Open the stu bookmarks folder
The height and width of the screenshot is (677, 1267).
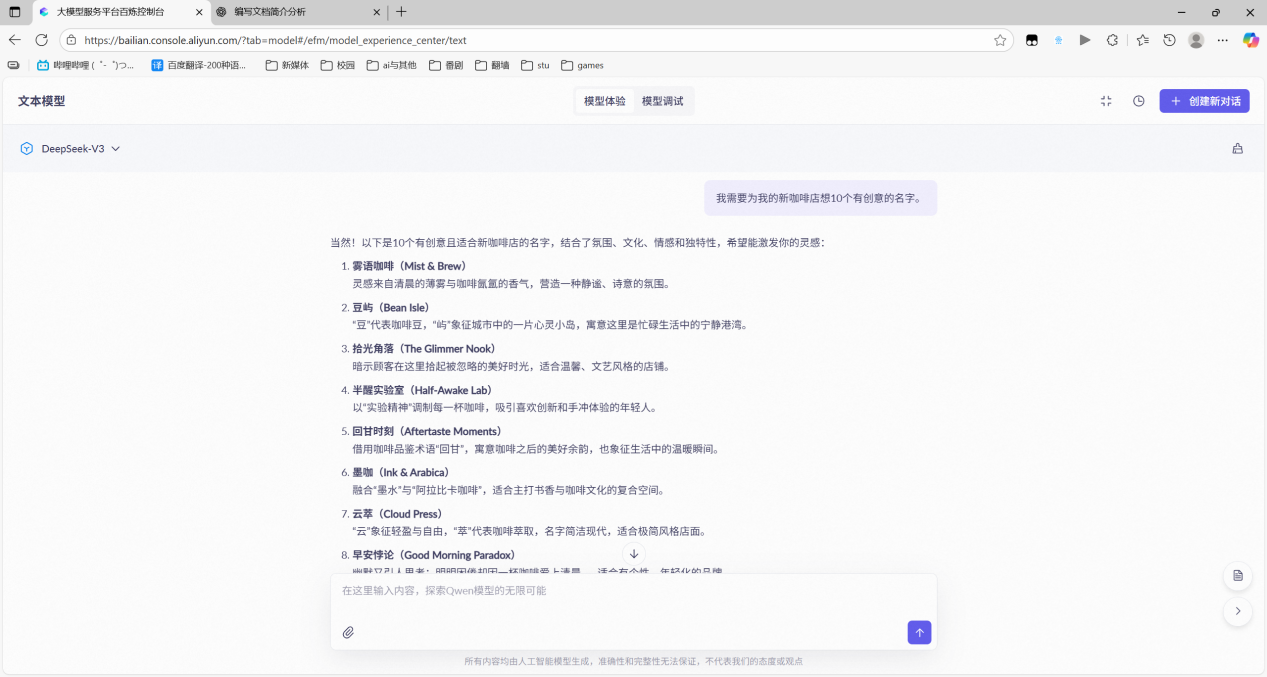point(535,65)
